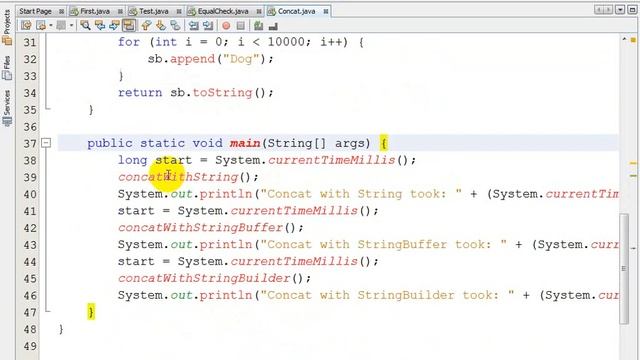Click highlighted opening brace on line 37
This screenshot has width=640, height=360.
384,143
